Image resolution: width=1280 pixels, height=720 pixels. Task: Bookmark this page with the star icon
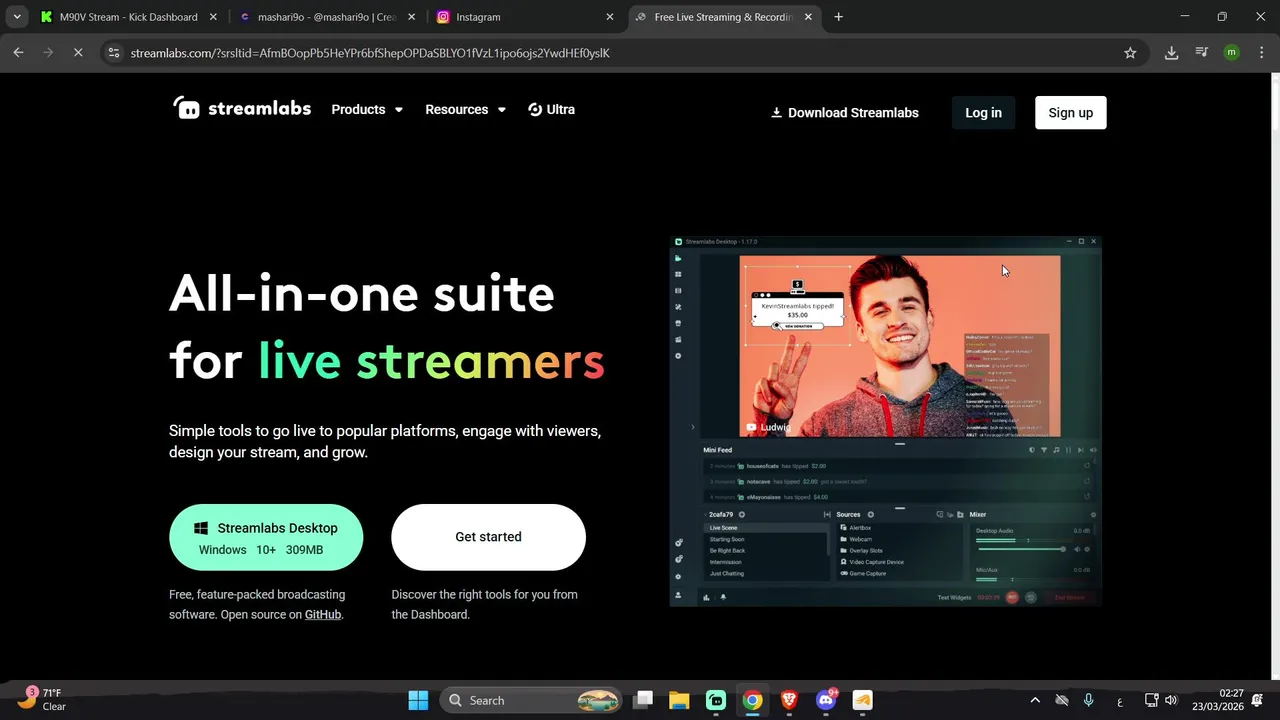click(x=1130, y=53)
